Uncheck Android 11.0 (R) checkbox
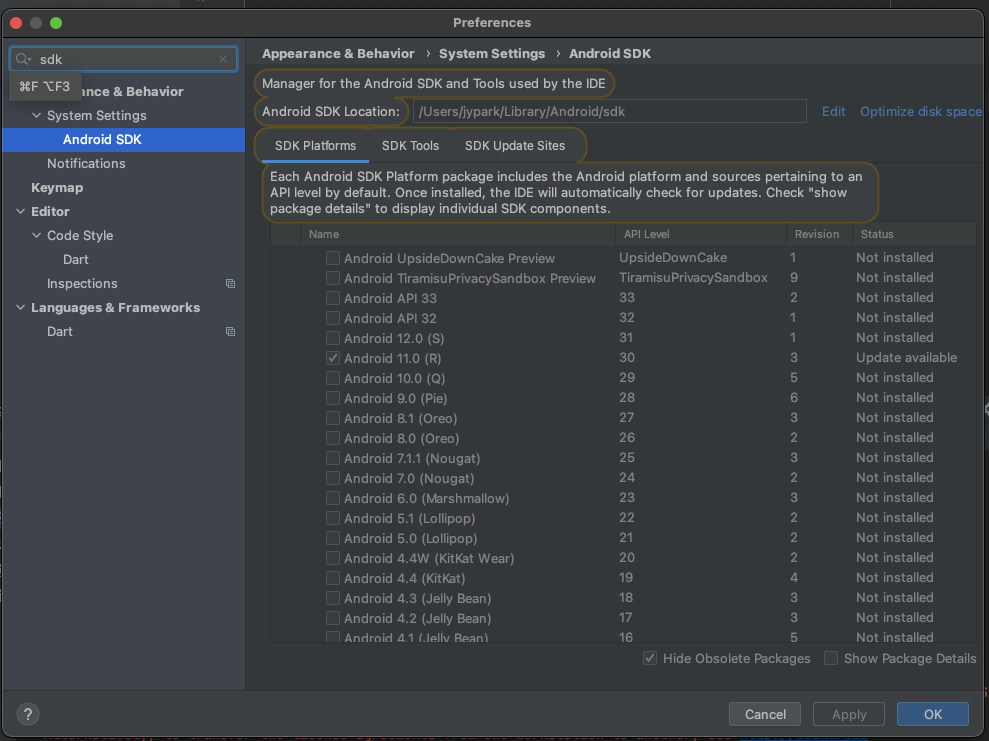Screen dimensions: 989x741 click(x=333, y=358)
